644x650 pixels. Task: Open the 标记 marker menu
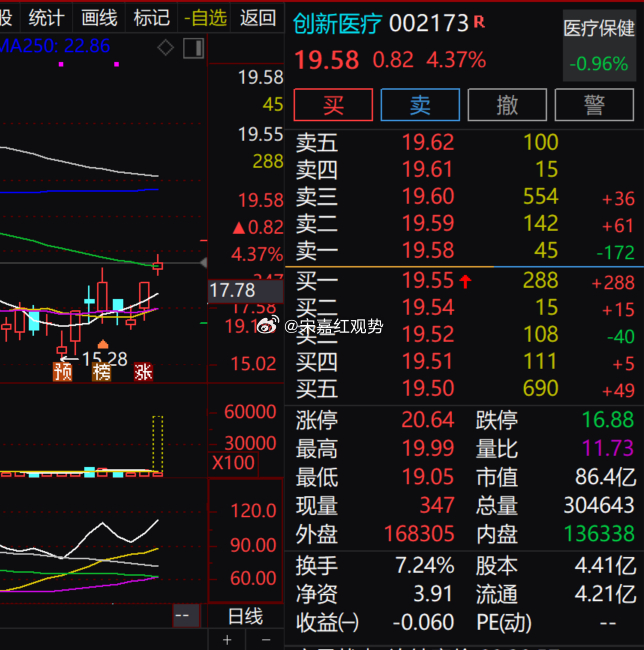(152, 18)
